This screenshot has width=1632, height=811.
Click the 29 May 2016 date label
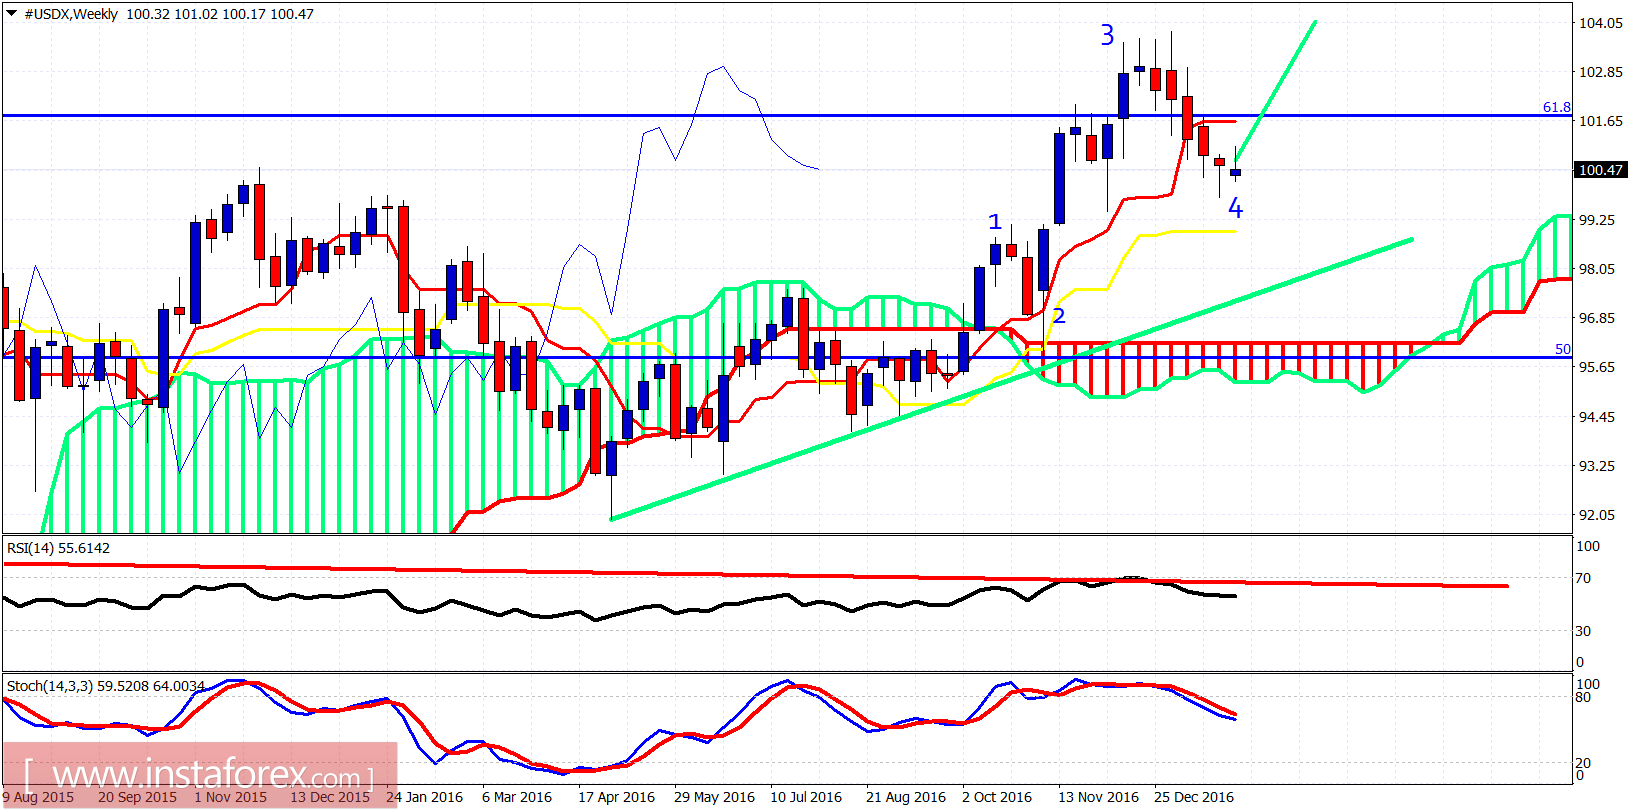(x=714, y=797)
